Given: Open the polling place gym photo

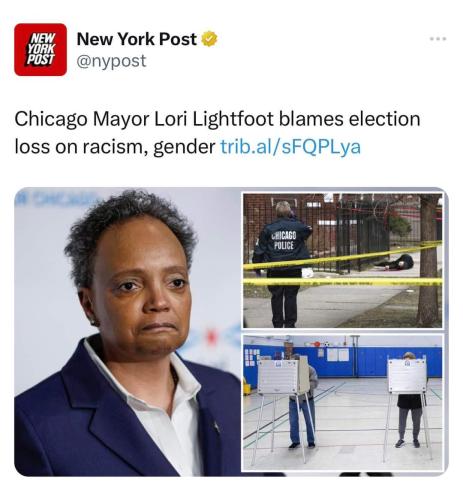Looking at the screenshot, I should [343, 402].
